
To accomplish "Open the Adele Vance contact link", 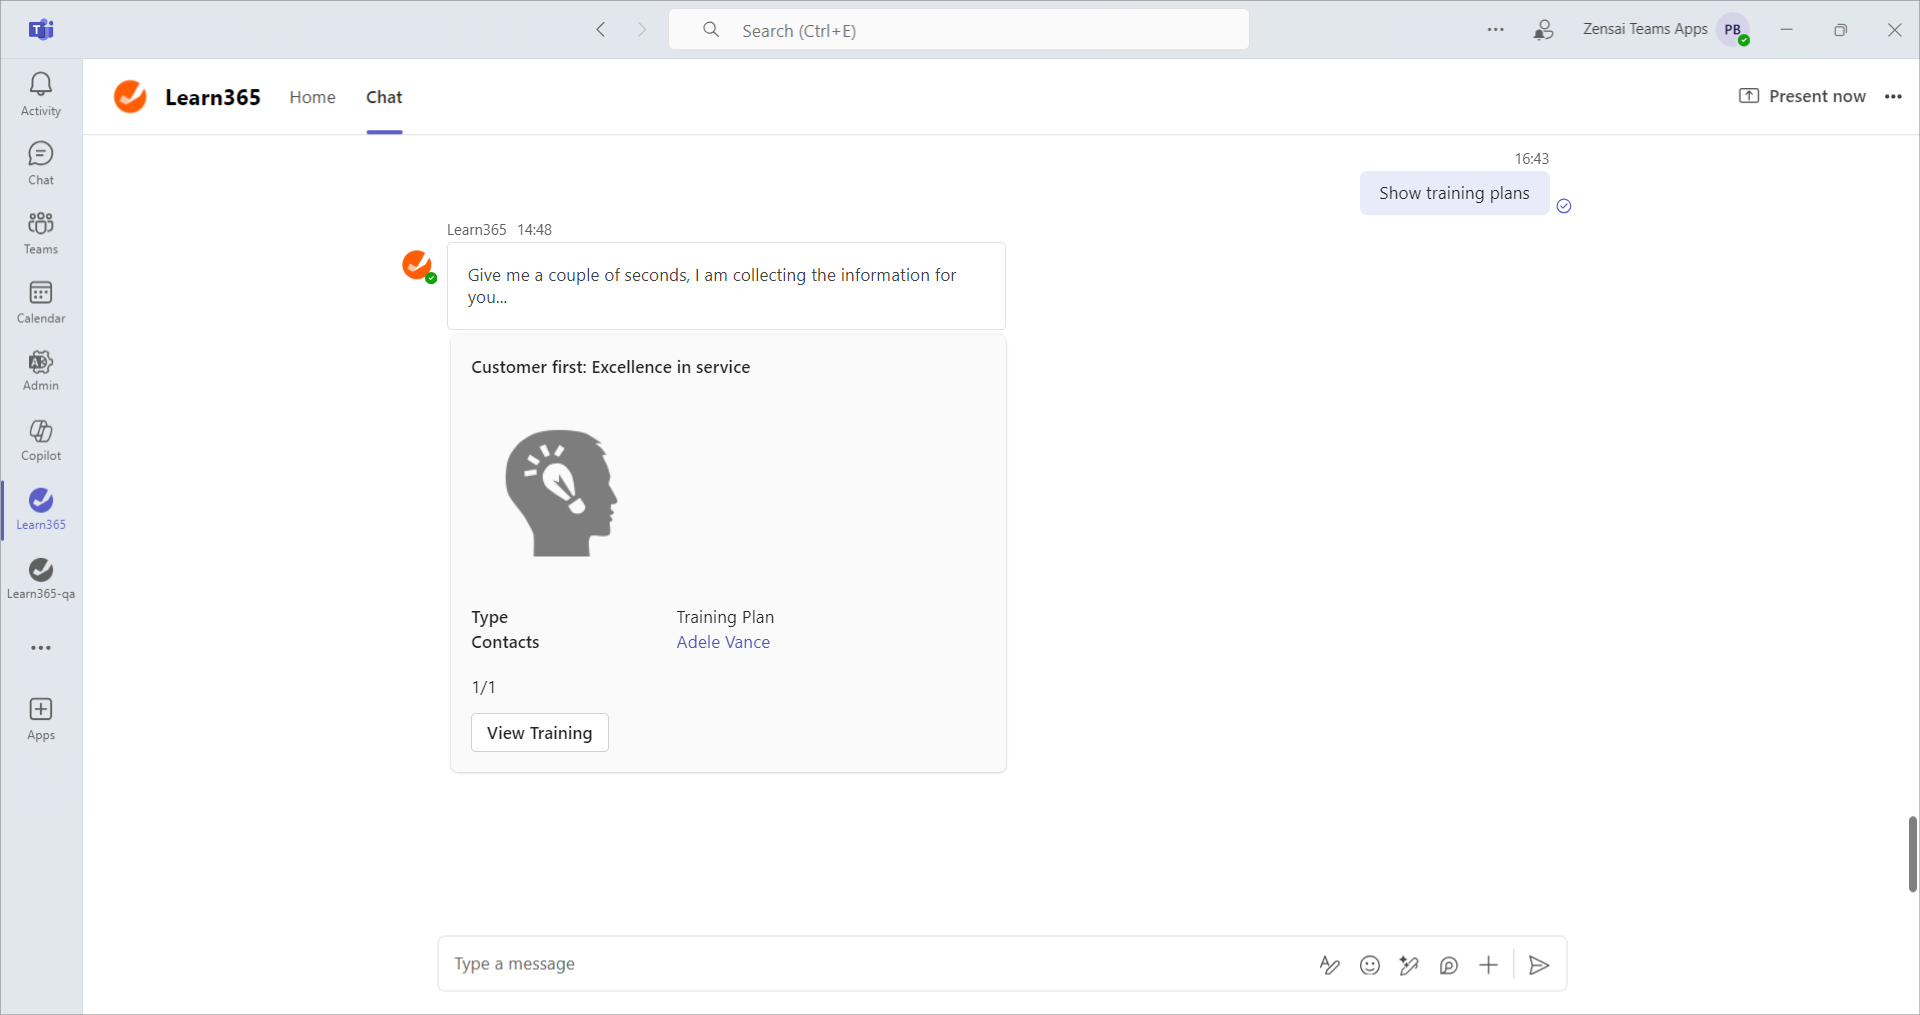I will [723, 642].
